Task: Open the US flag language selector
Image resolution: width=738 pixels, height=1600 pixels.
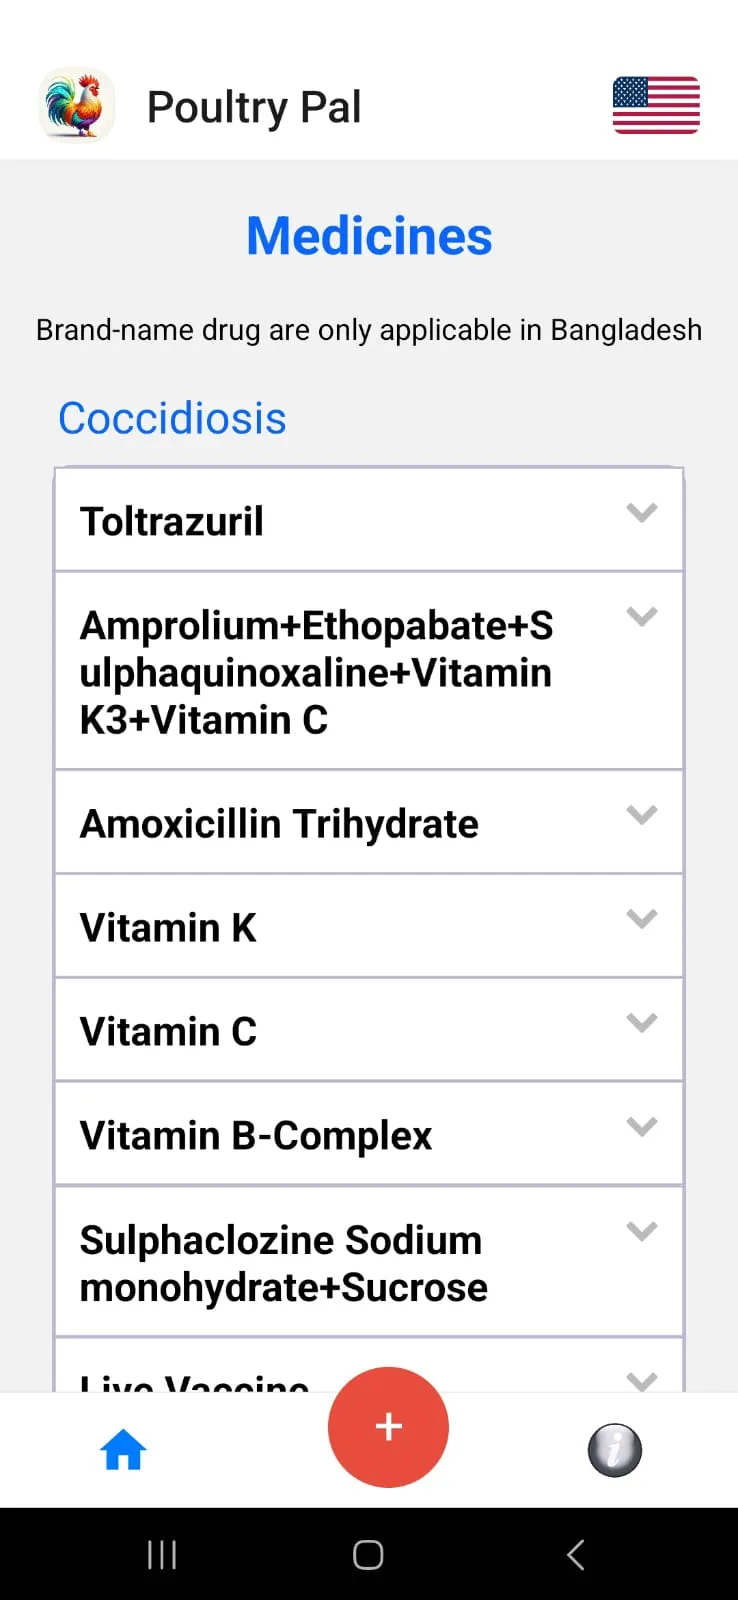Action: click(x=656, y=105)
